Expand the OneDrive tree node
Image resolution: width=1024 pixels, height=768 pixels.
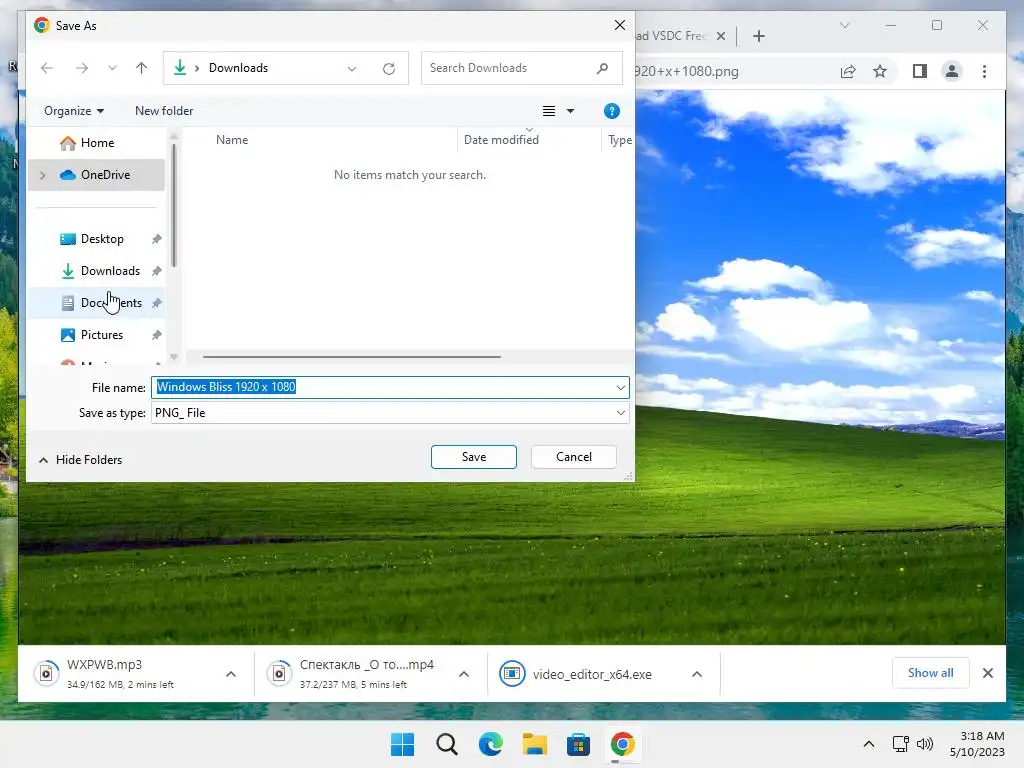(x=43, y=175)
